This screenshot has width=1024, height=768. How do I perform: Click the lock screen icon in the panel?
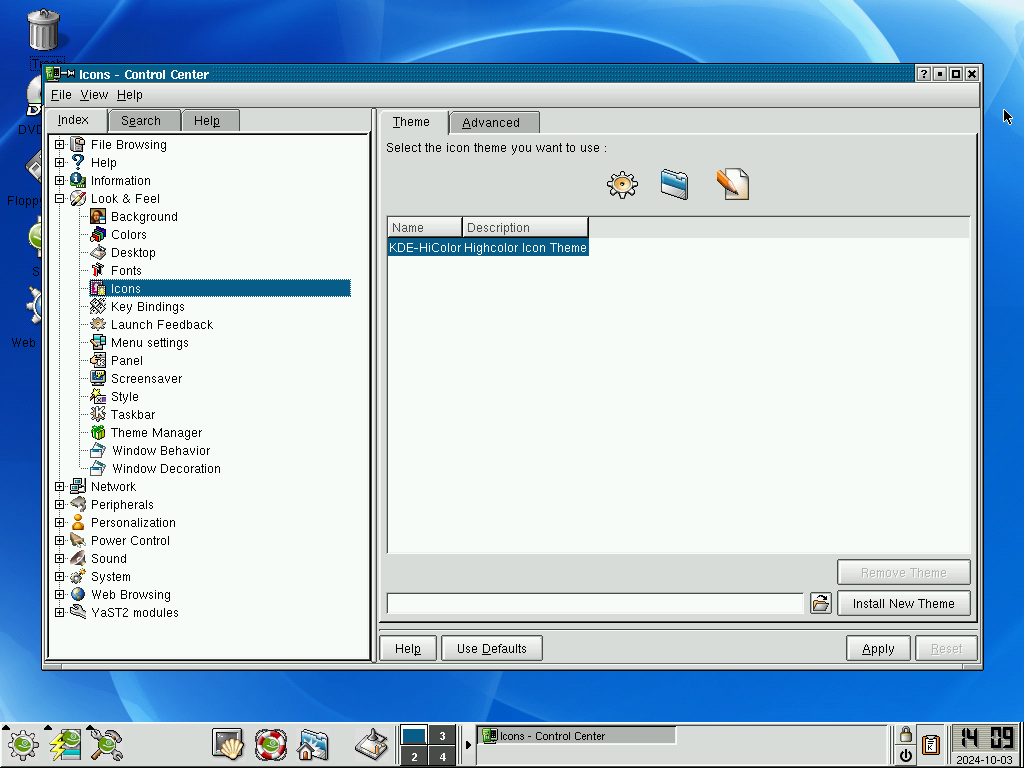click(905, 734)
